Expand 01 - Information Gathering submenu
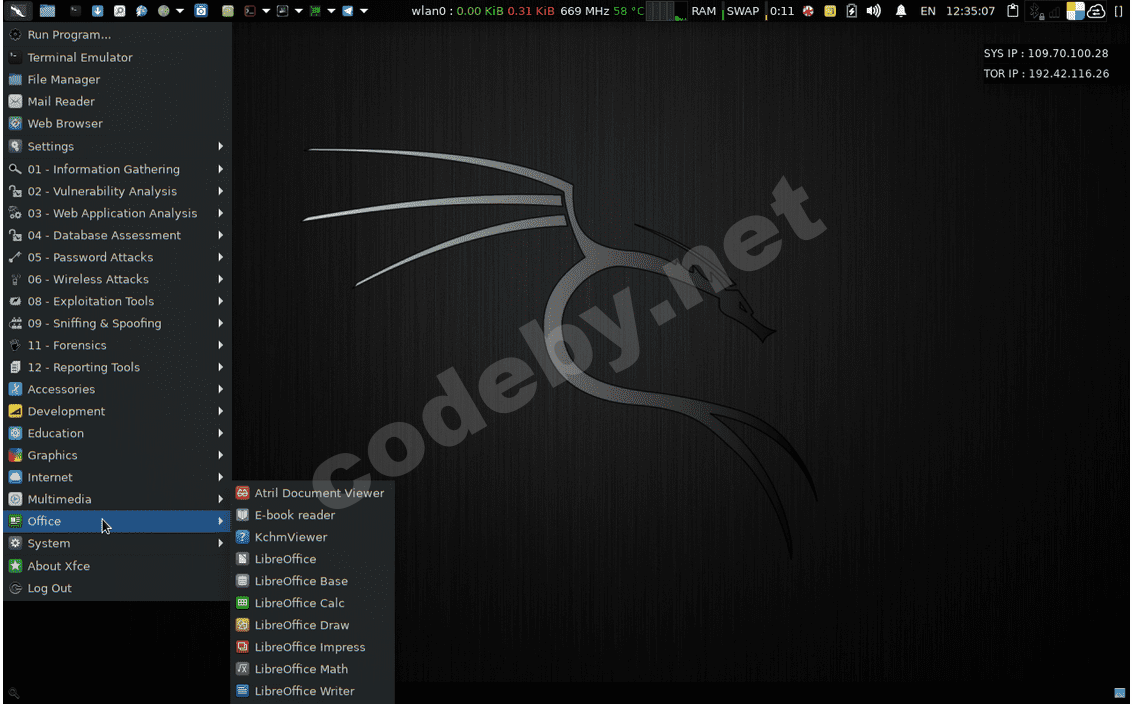This screenshot has width=1132, height=705. coord(116,169)
